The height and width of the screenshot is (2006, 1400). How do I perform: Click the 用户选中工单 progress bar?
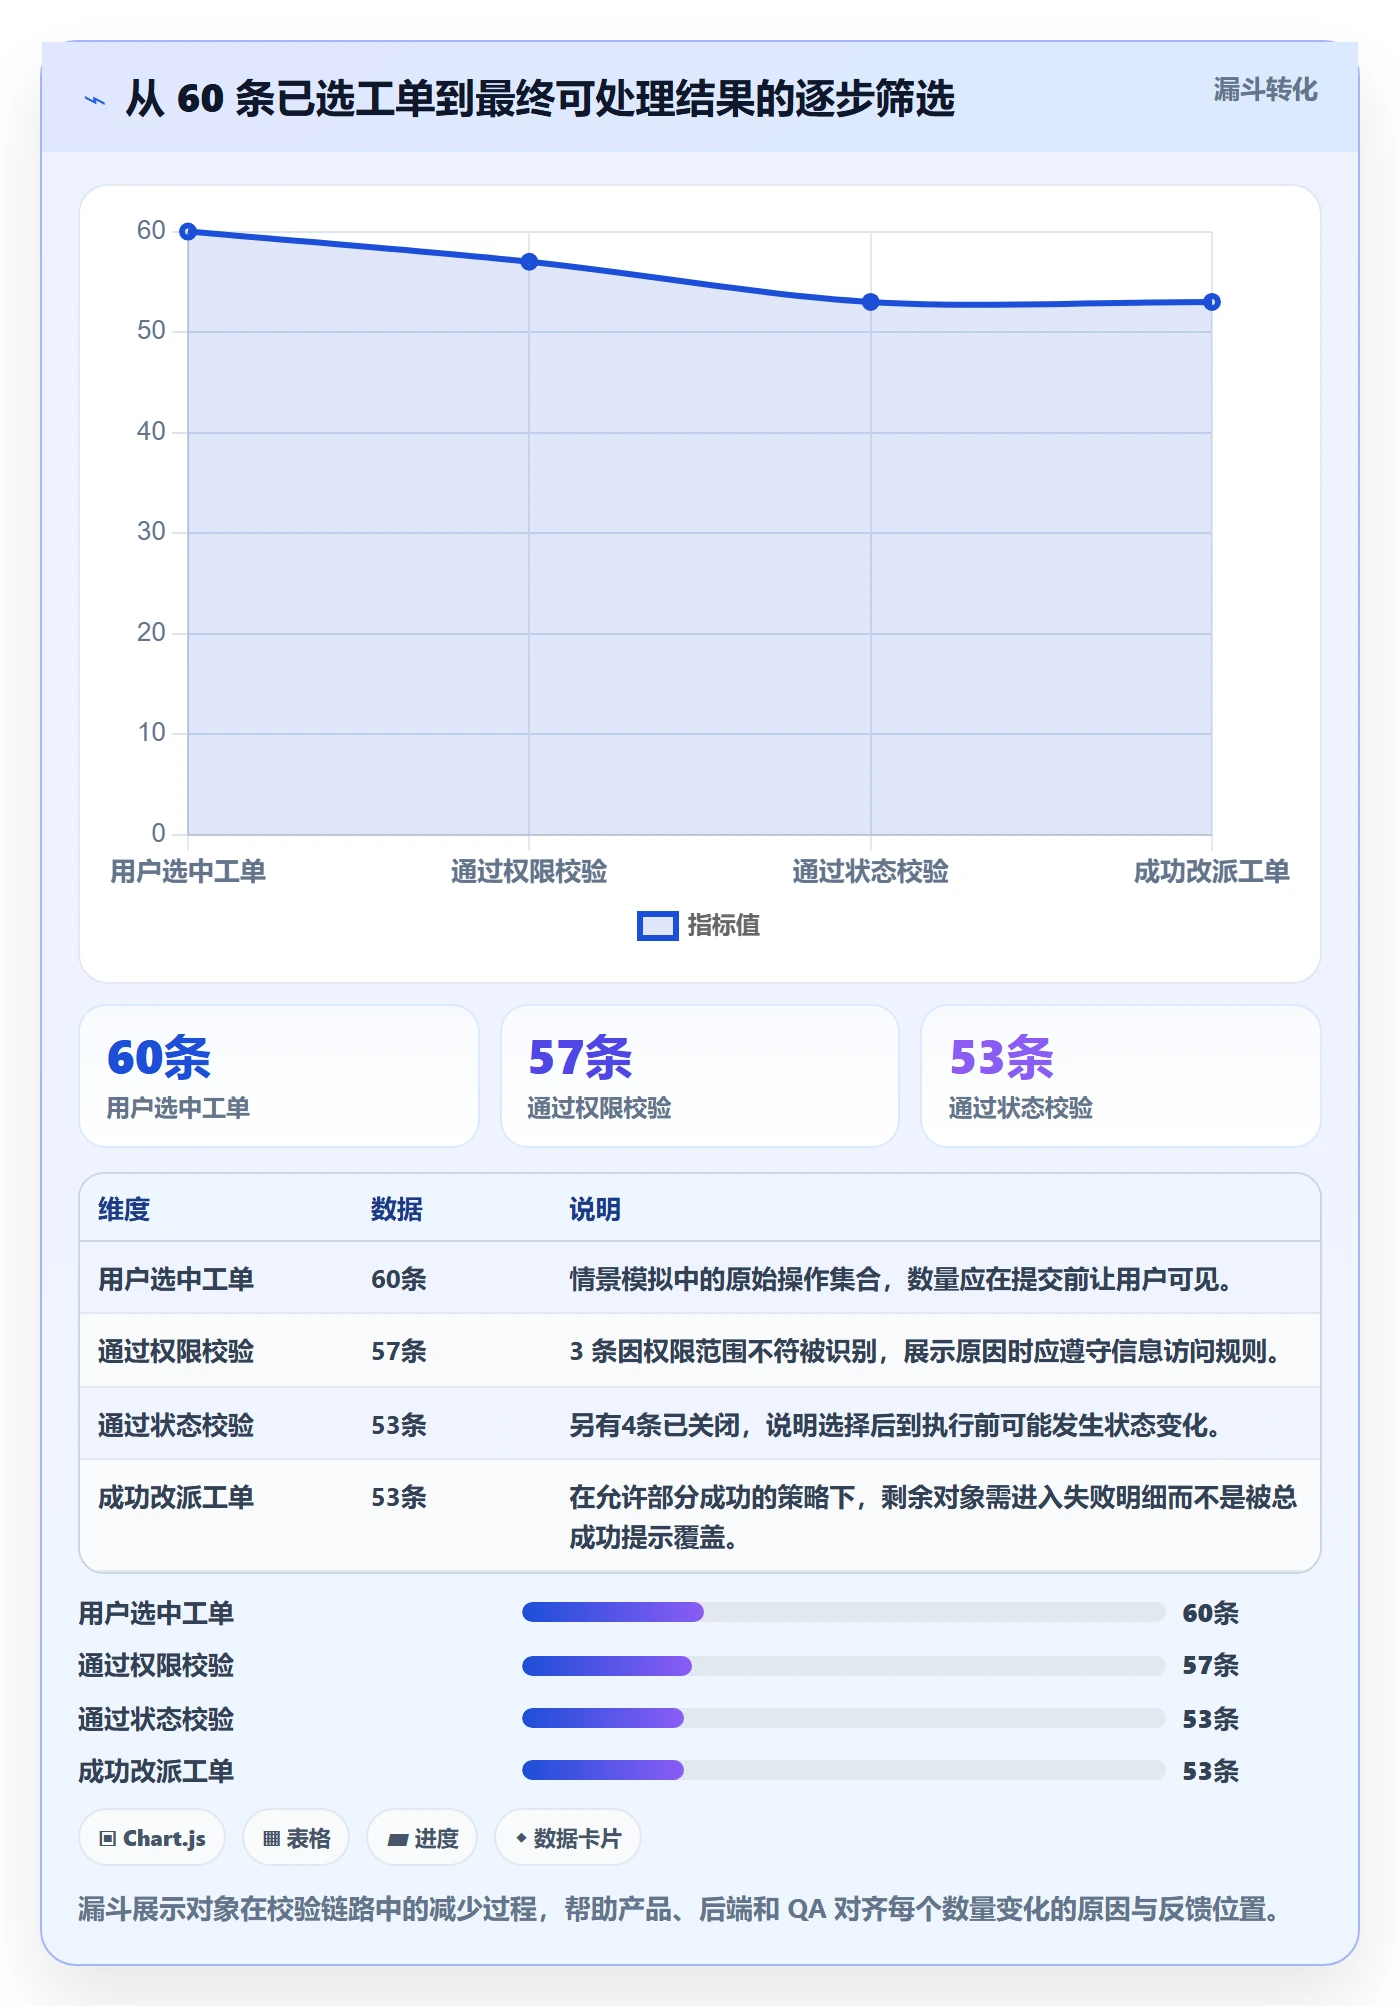(x=844, y=1612)
